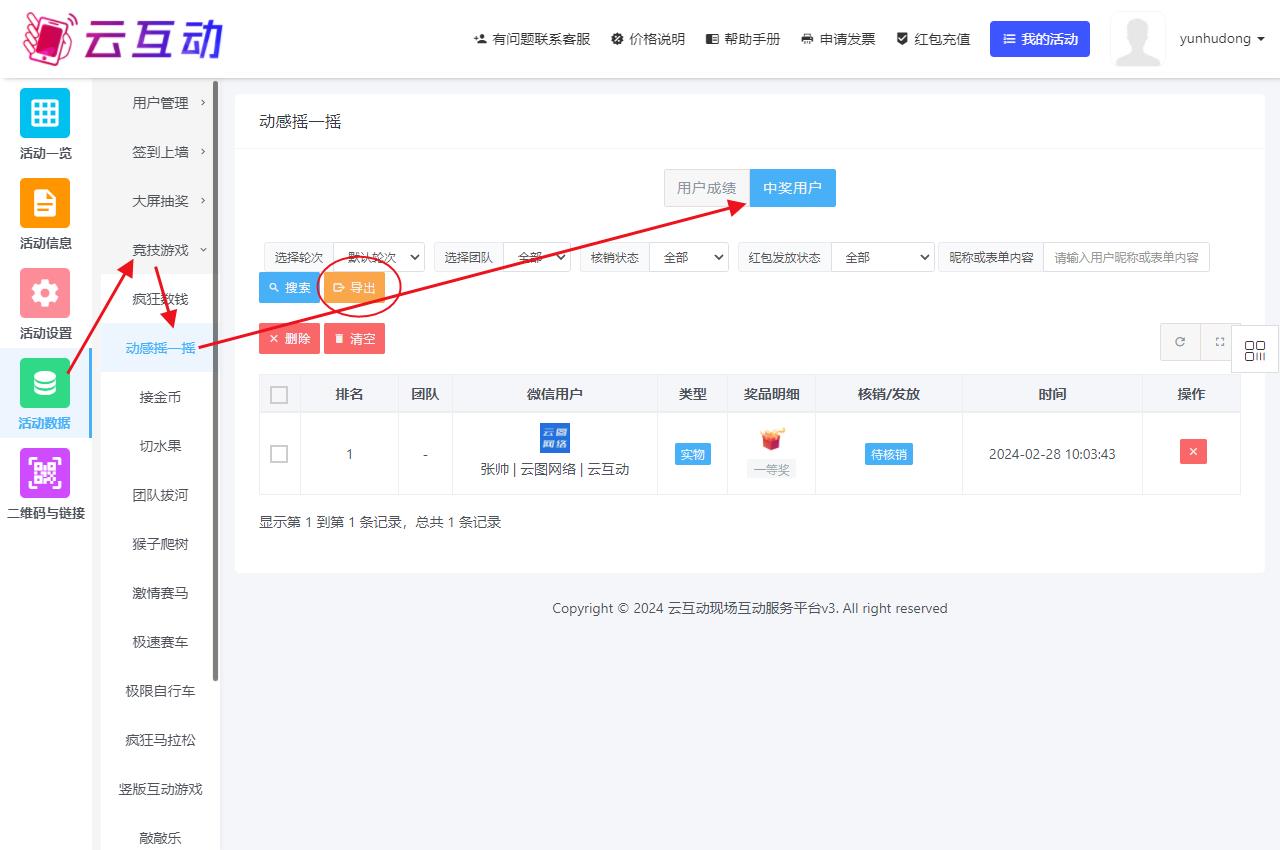Click the red 删除 button

(289, 339)
